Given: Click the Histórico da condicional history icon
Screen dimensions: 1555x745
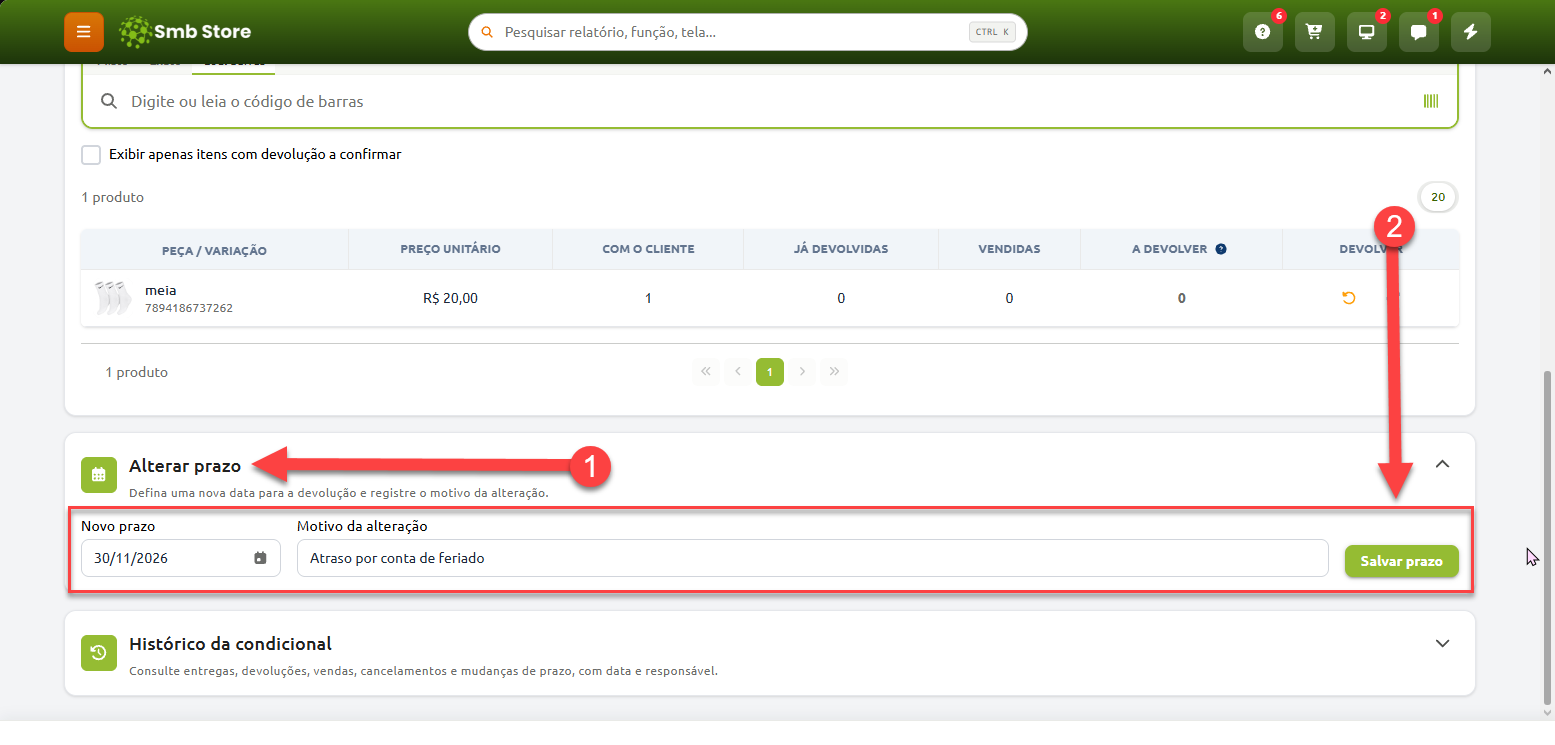Looking at the screenshot, I should point(99,653).
